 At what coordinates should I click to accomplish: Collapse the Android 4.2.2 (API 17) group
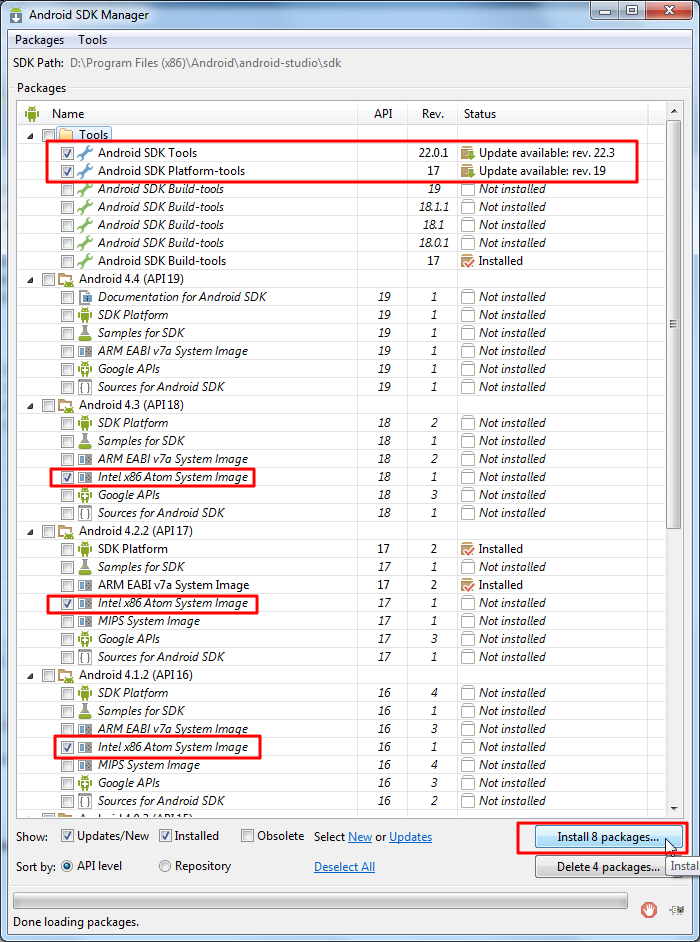coord(31,532)
